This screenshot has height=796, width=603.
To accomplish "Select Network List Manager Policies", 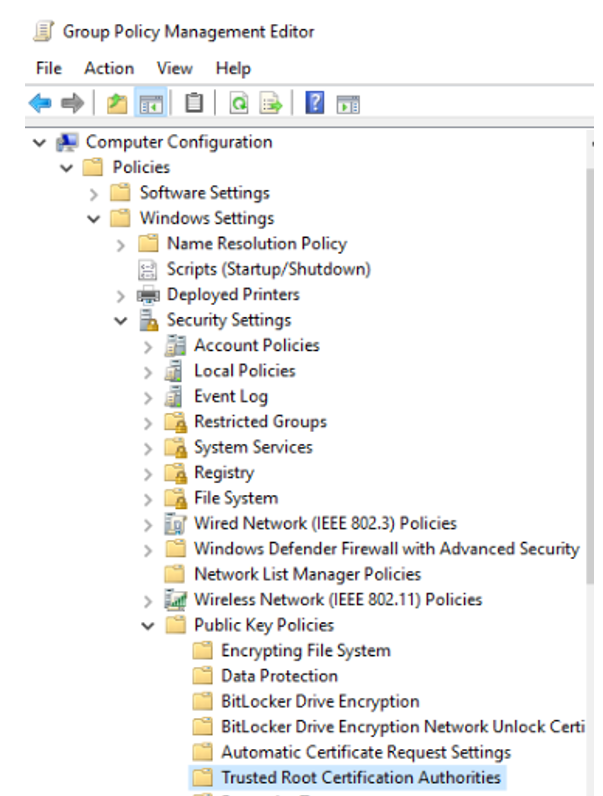I will [x=307, y=574].
